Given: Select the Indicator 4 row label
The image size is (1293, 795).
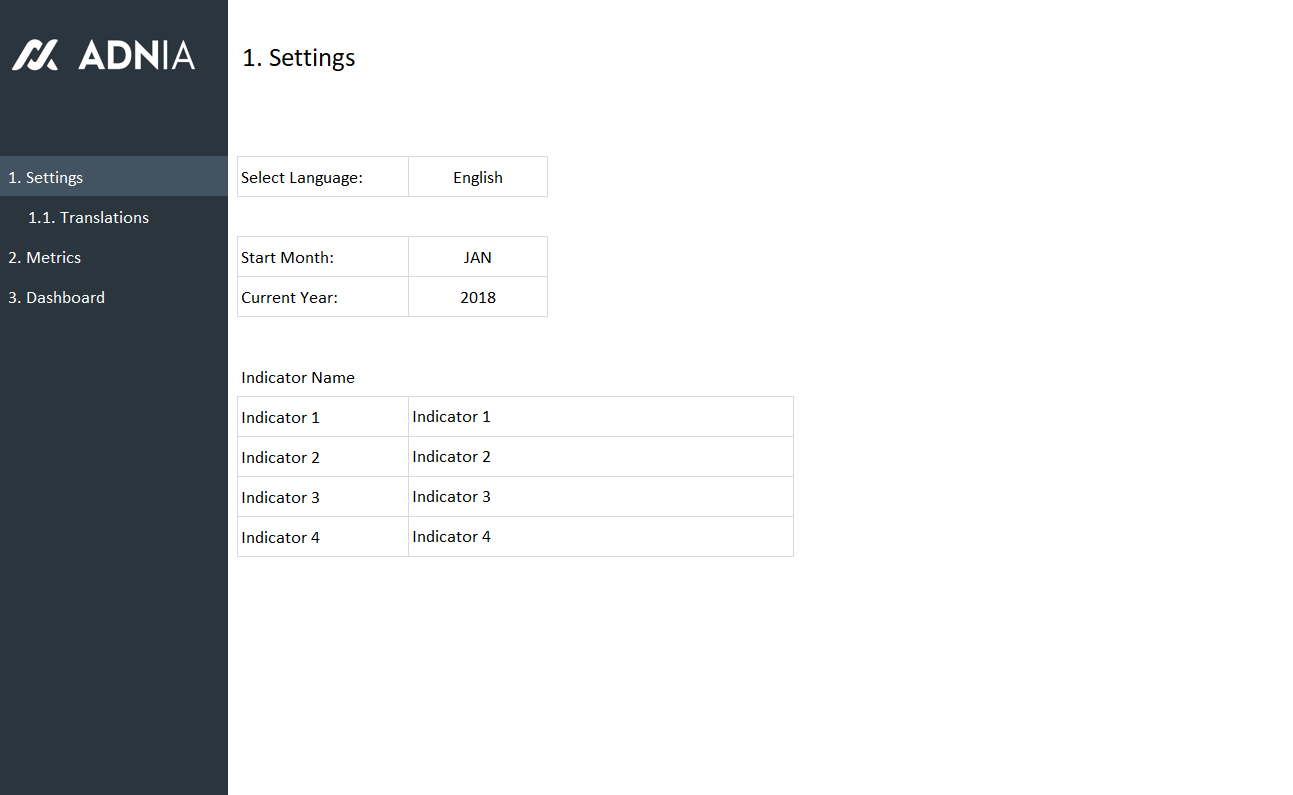Looking at the screenshot, I should [322, 537].
